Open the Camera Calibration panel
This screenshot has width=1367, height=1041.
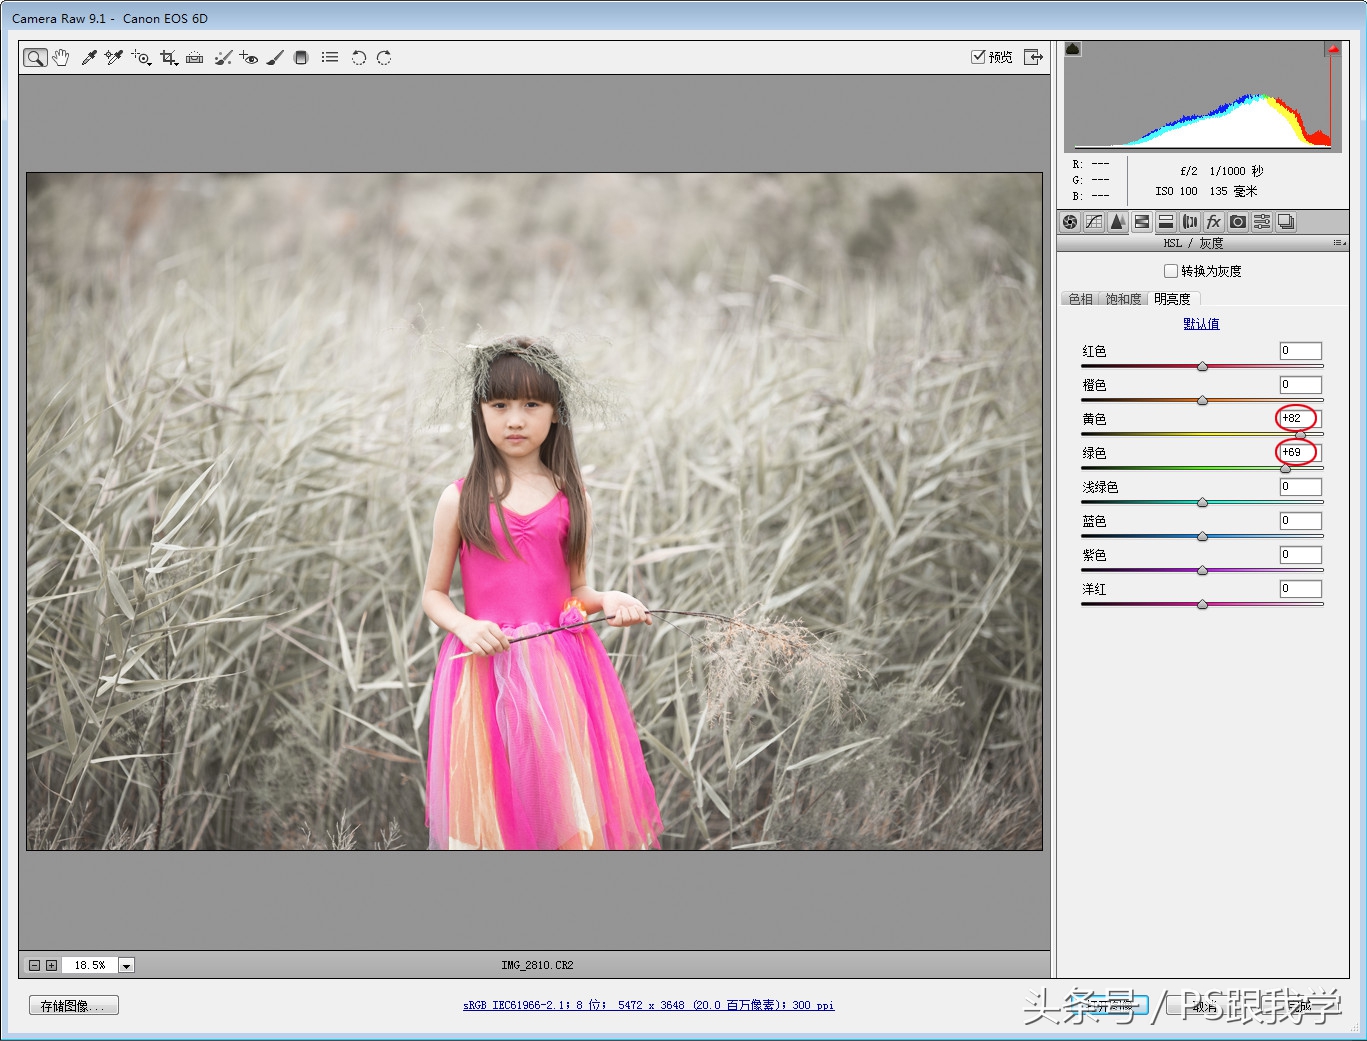1238,222
